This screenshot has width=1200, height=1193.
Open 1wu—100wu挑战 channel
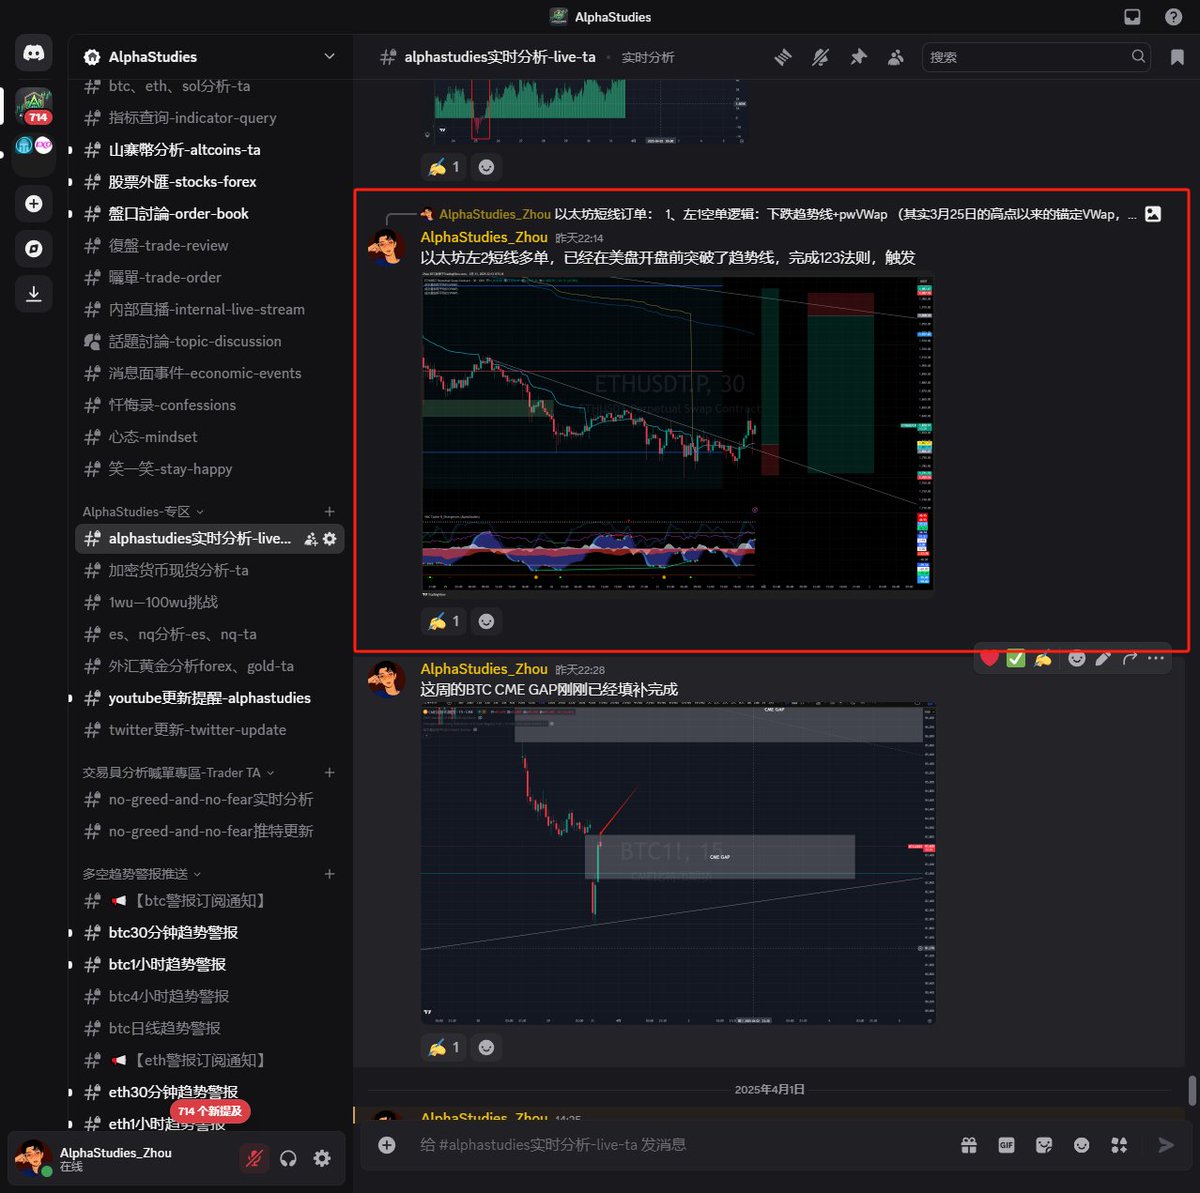(x=210, y=602)
